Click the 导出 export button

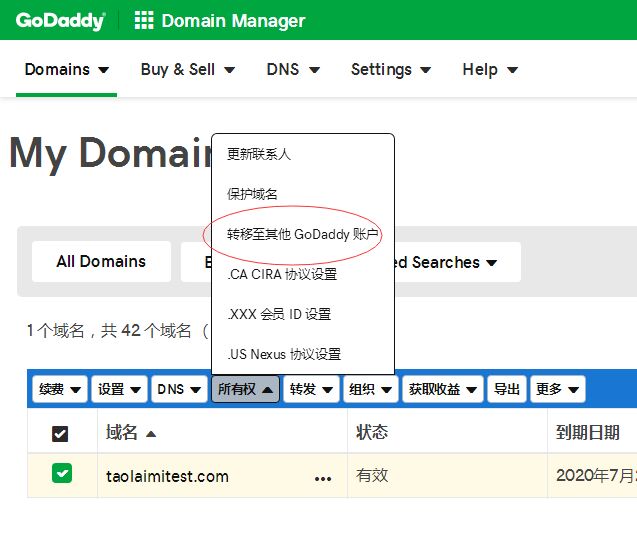[x=507, y=389]
